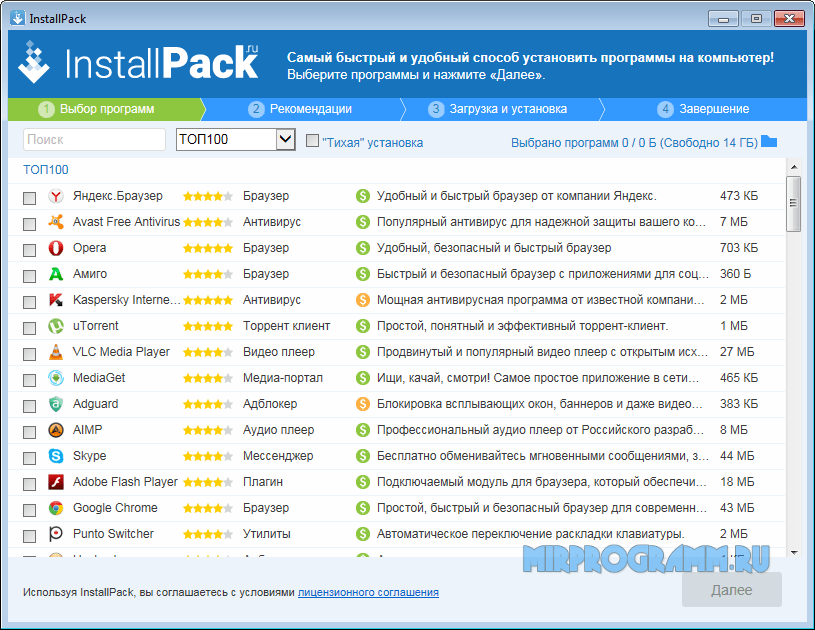Click the green license icon for MediaGet

tap(362, 378)
